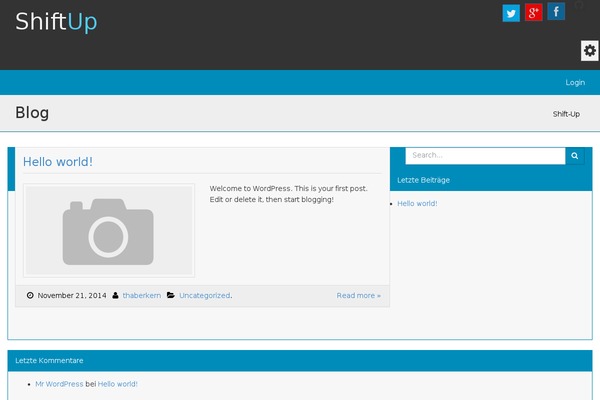Screen dimensions: 600x400
Task: Click the clock icon beside November 21, 2014
Action: click(30, 295)
